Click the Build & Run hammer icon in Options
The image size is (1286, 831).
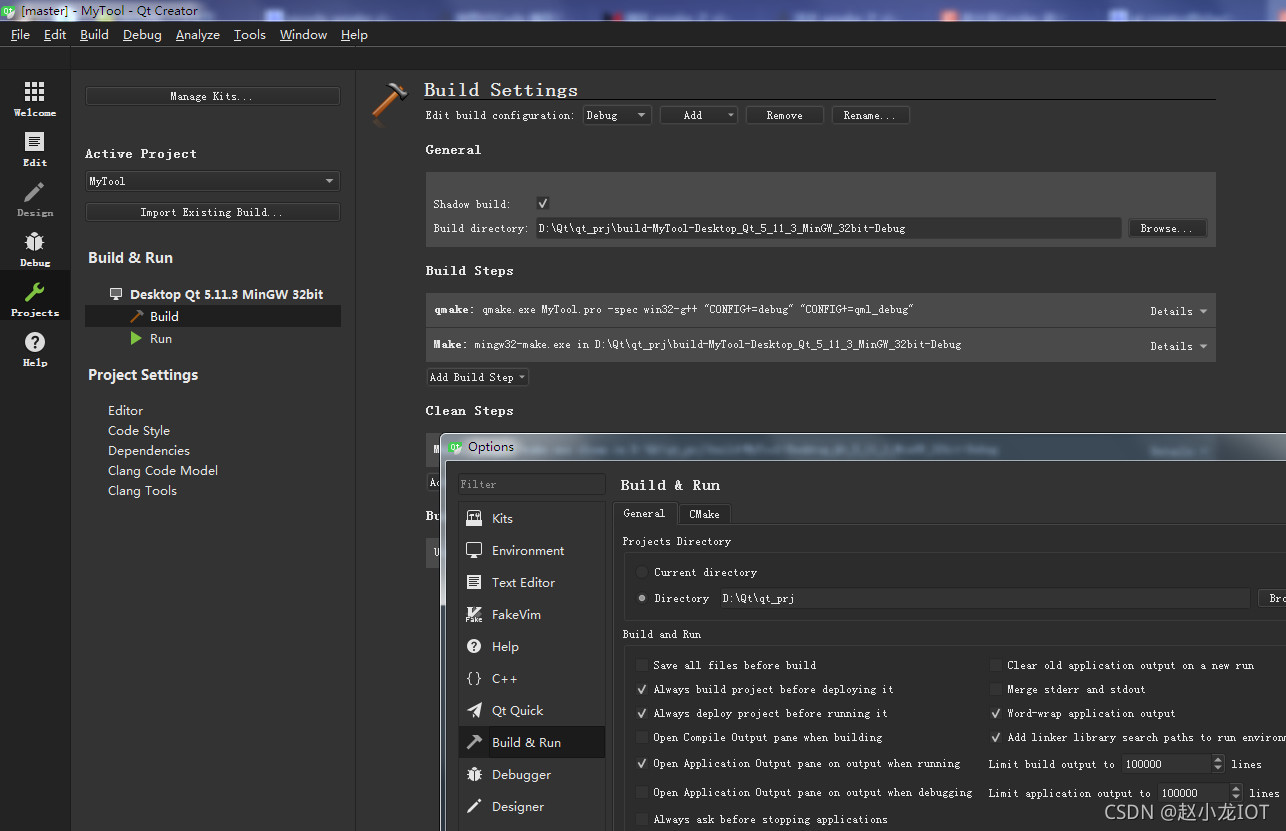(x=474, y=742)
